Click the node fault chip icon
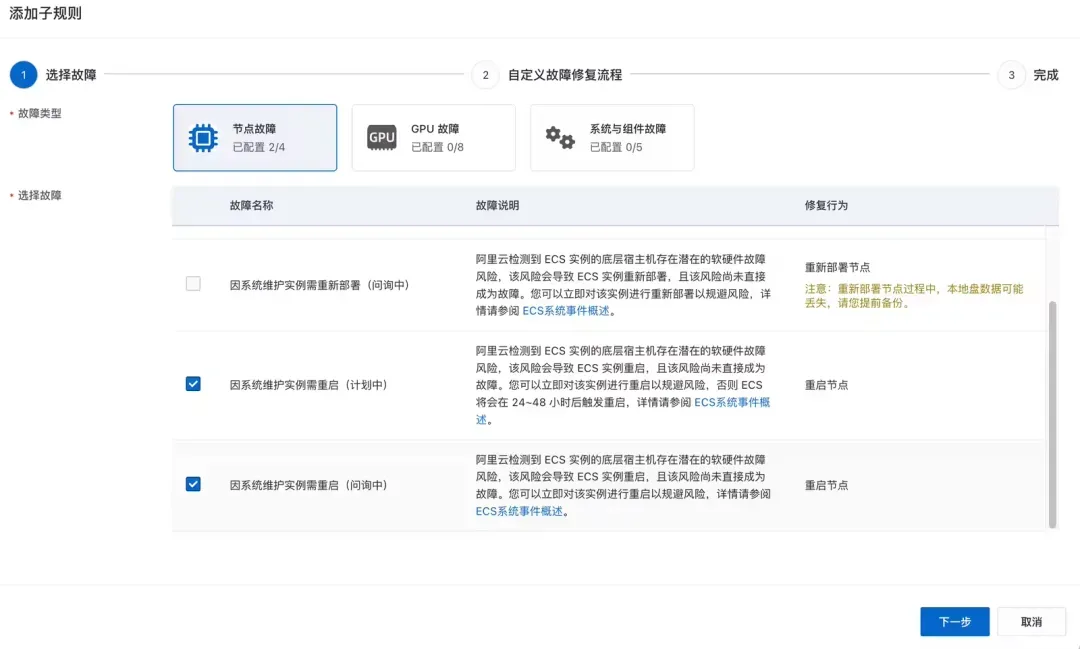The width and height of the screenshot is (1080, 649). click(203, 138)
